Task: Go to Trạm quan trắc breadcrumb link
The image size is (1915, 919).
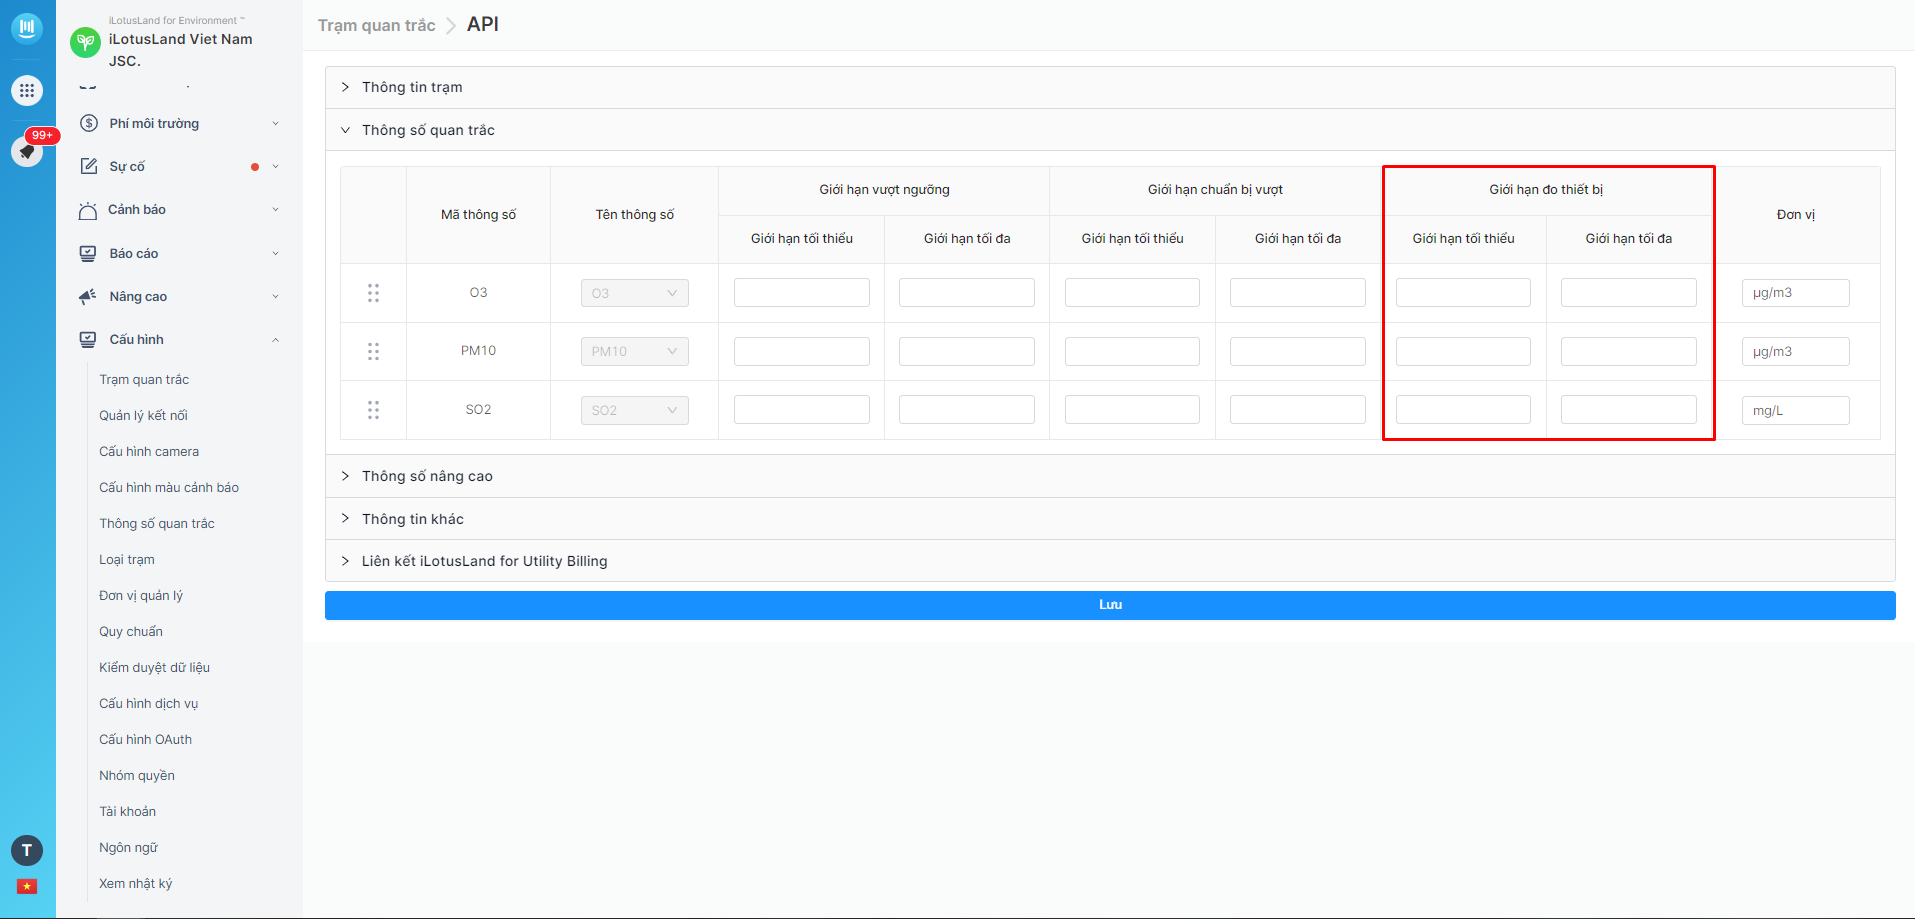Action: (x=377, y=25)
